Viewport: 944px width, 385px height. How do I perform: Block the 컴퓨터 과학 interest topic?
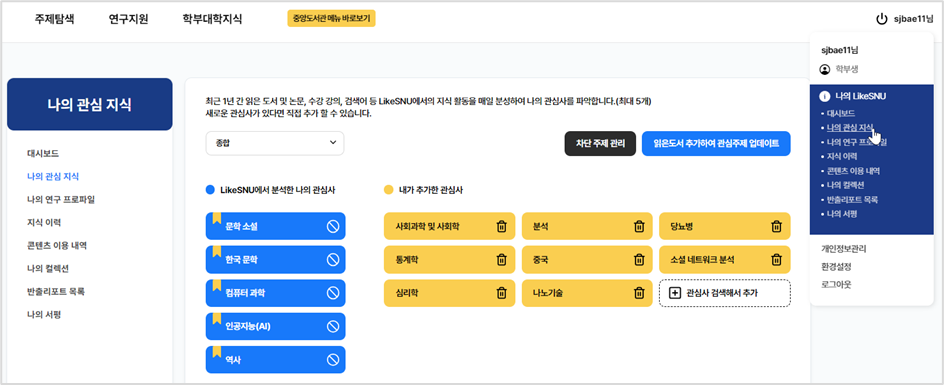(333, 293)
